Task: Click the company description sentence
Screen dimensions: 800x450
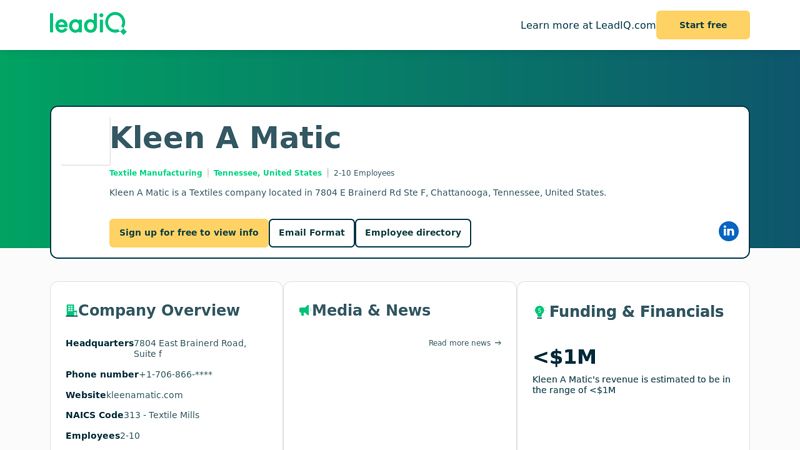Action: click(358, 192)
